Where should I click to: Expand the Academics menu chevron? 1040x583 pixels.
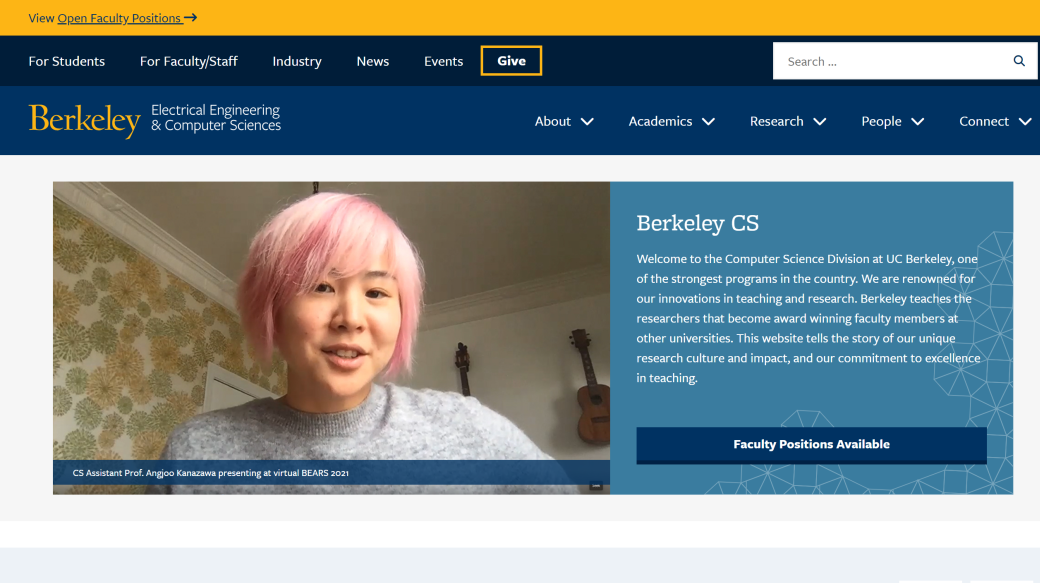[708, 121]
